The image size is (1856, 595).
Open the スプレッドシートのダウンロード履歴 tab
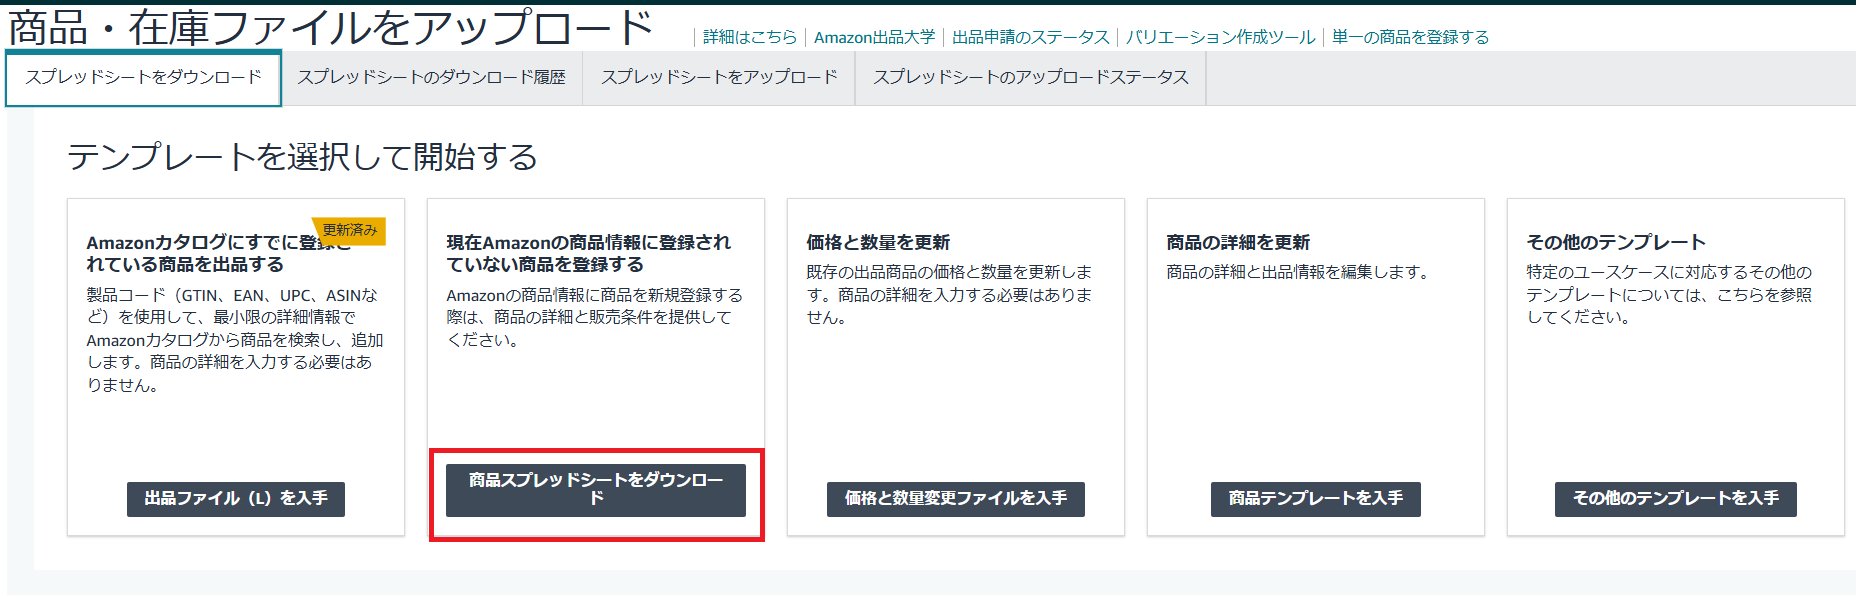[431, 78]
